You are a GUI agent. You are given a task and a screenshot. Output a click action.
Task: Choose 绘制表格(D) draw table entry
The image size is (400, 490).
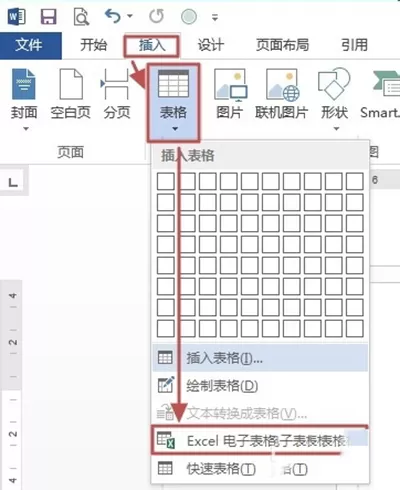tap(260, 386)
